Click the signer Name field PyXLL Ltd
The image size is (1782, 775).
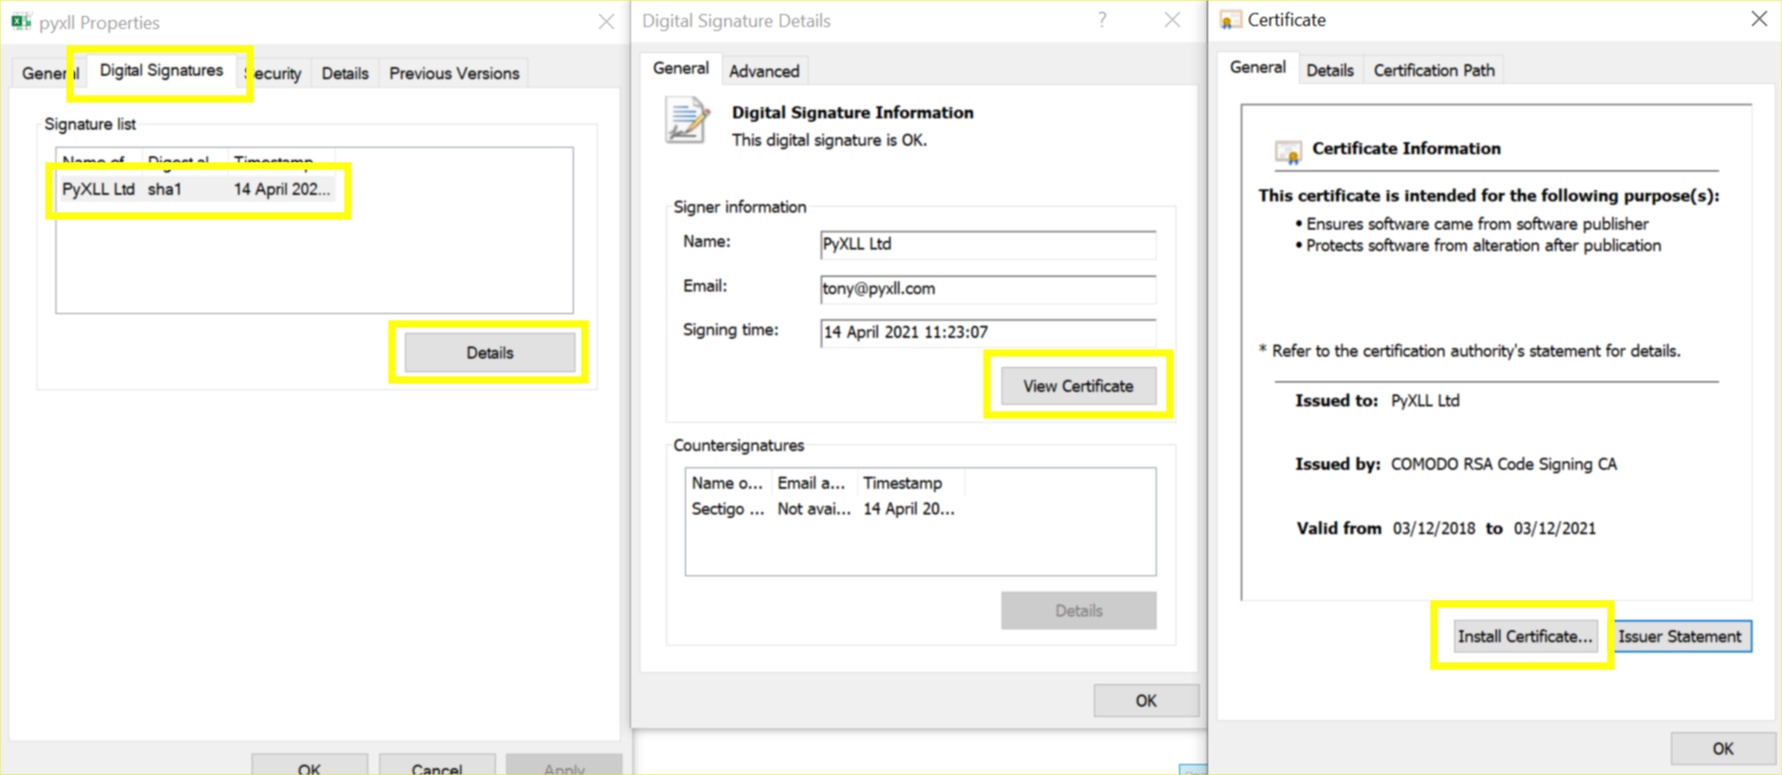[988, 244]
